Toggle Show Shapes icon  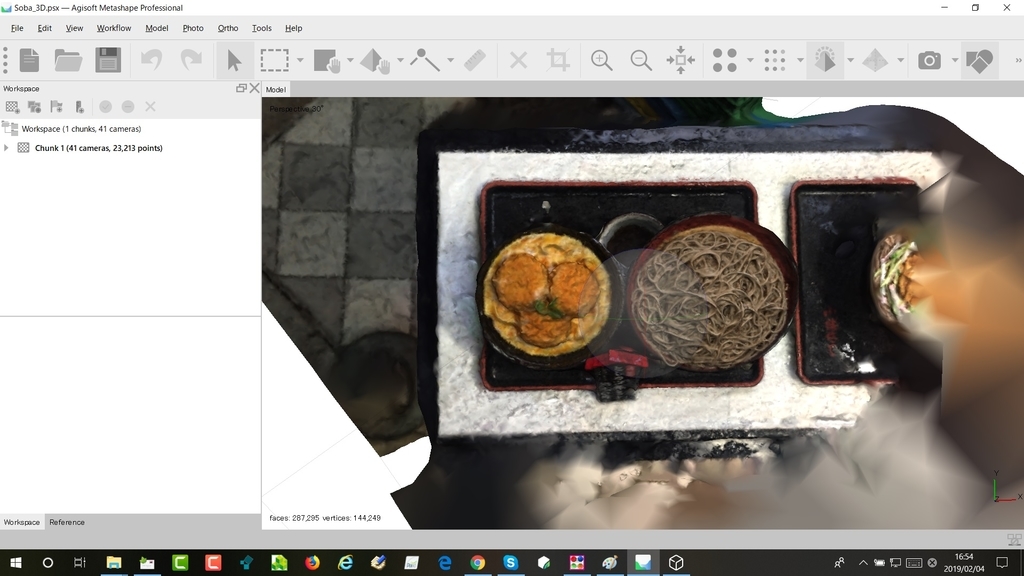[979, 60]
